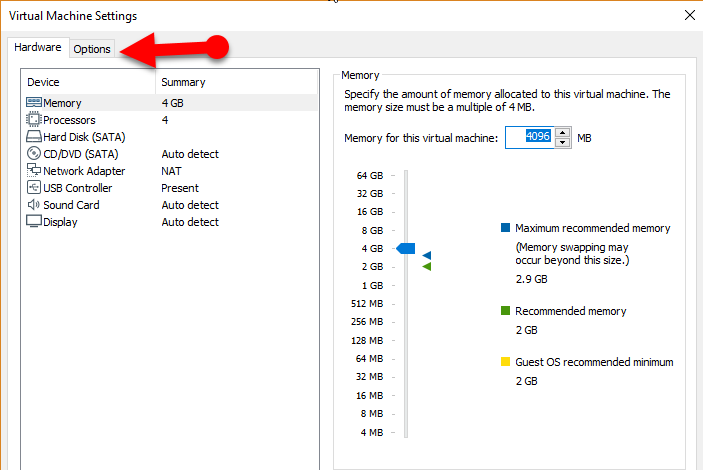Image resolution: width=703 pixels, height=470 pixels.
Task: Click the Network Adapter icon
Action: click(34, 171)
